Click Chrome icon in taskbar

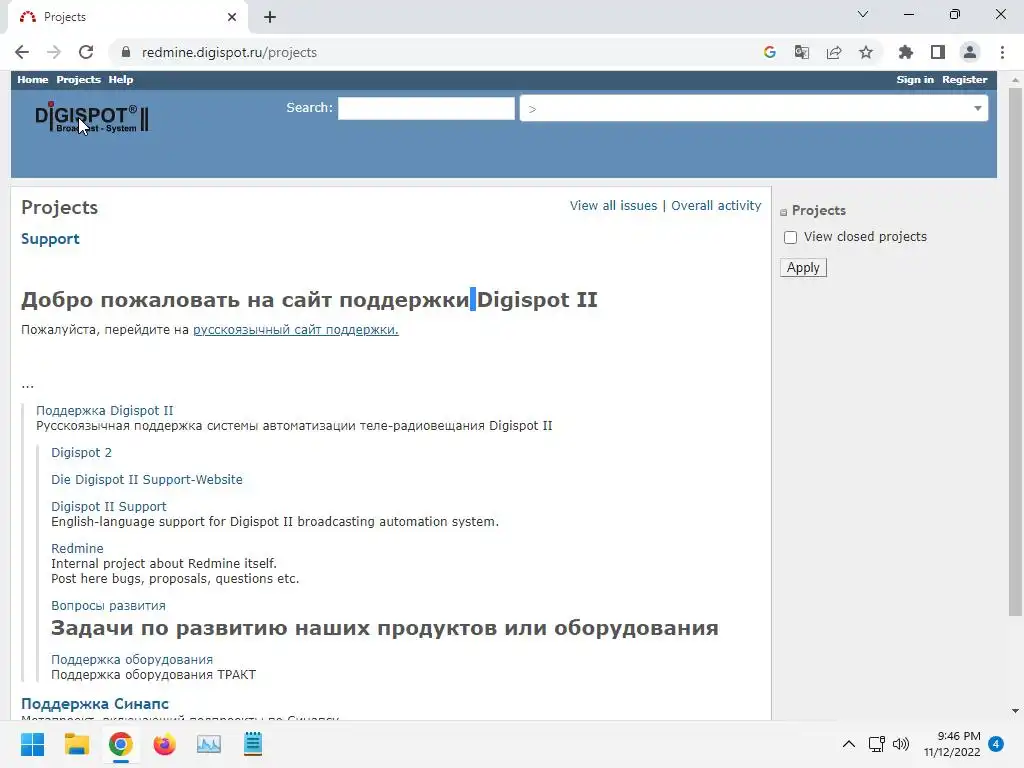[x=121, y=744]
